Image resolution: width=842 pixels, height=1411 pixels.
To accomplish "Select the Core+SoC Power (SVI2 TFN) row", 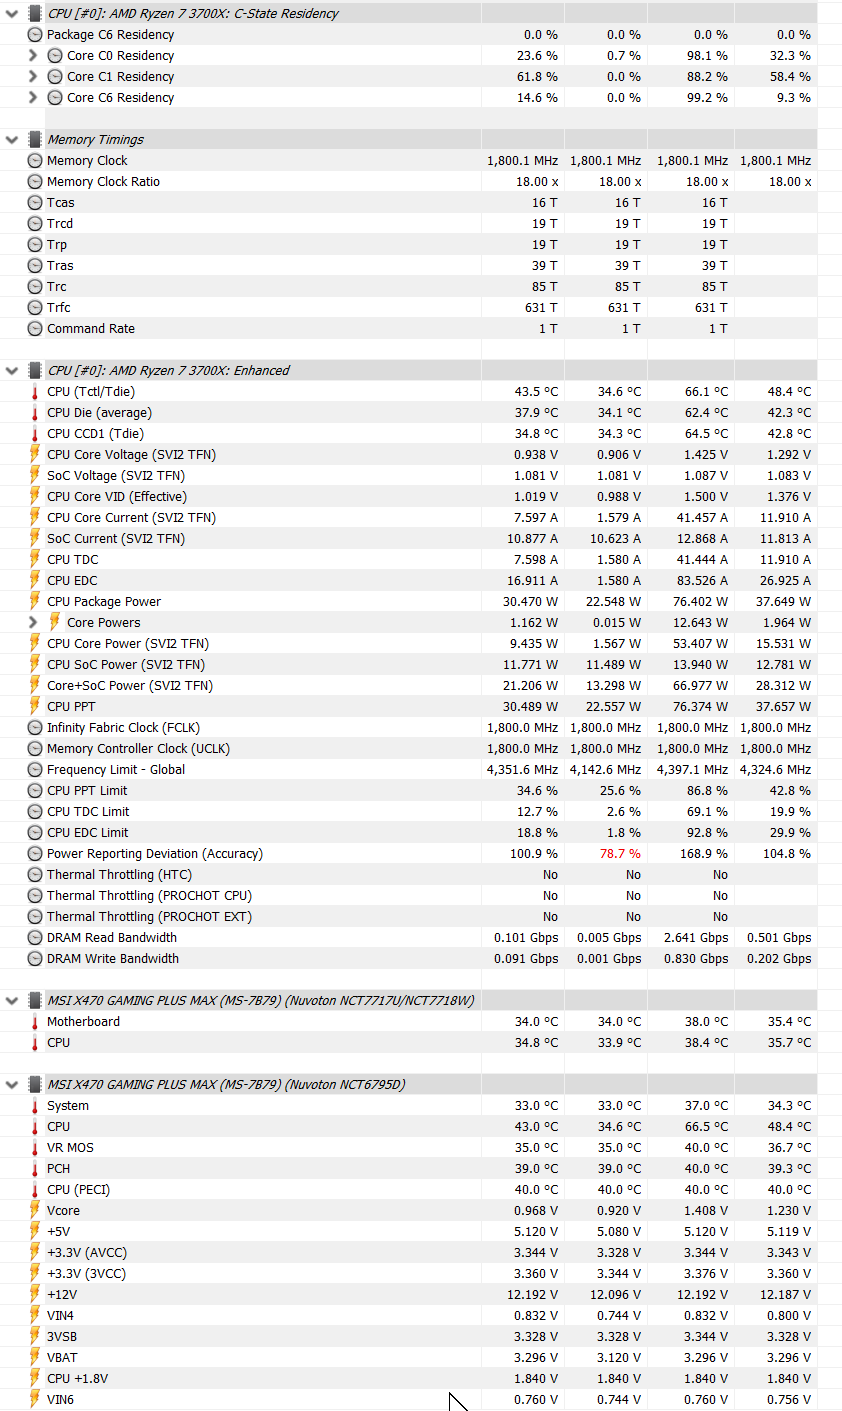I will pos(409,686).
